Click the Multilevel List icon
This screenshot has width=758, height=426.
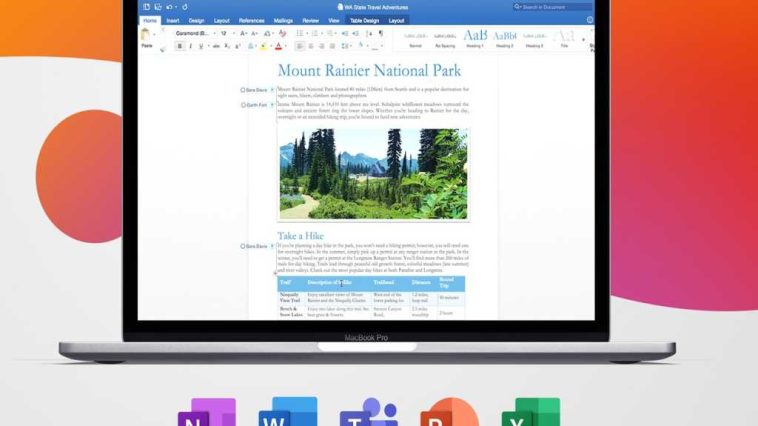tap(330, 33)
